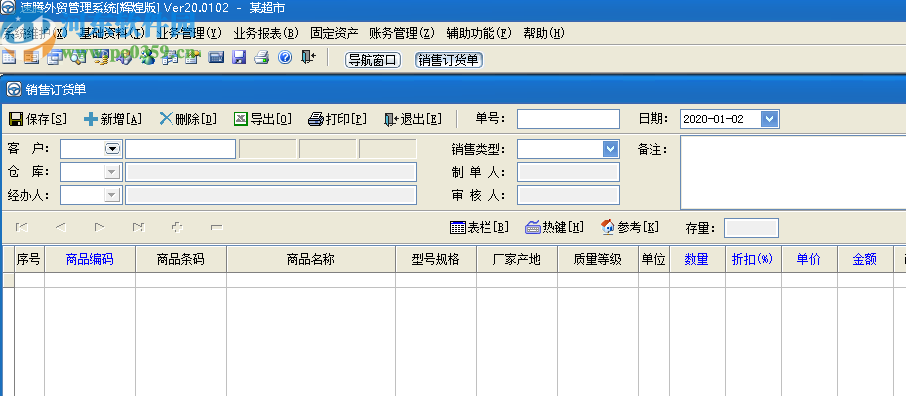Open column settings 表栏[B]
Image resolution: width=906 pixels, height=396 pixels.
479,227
